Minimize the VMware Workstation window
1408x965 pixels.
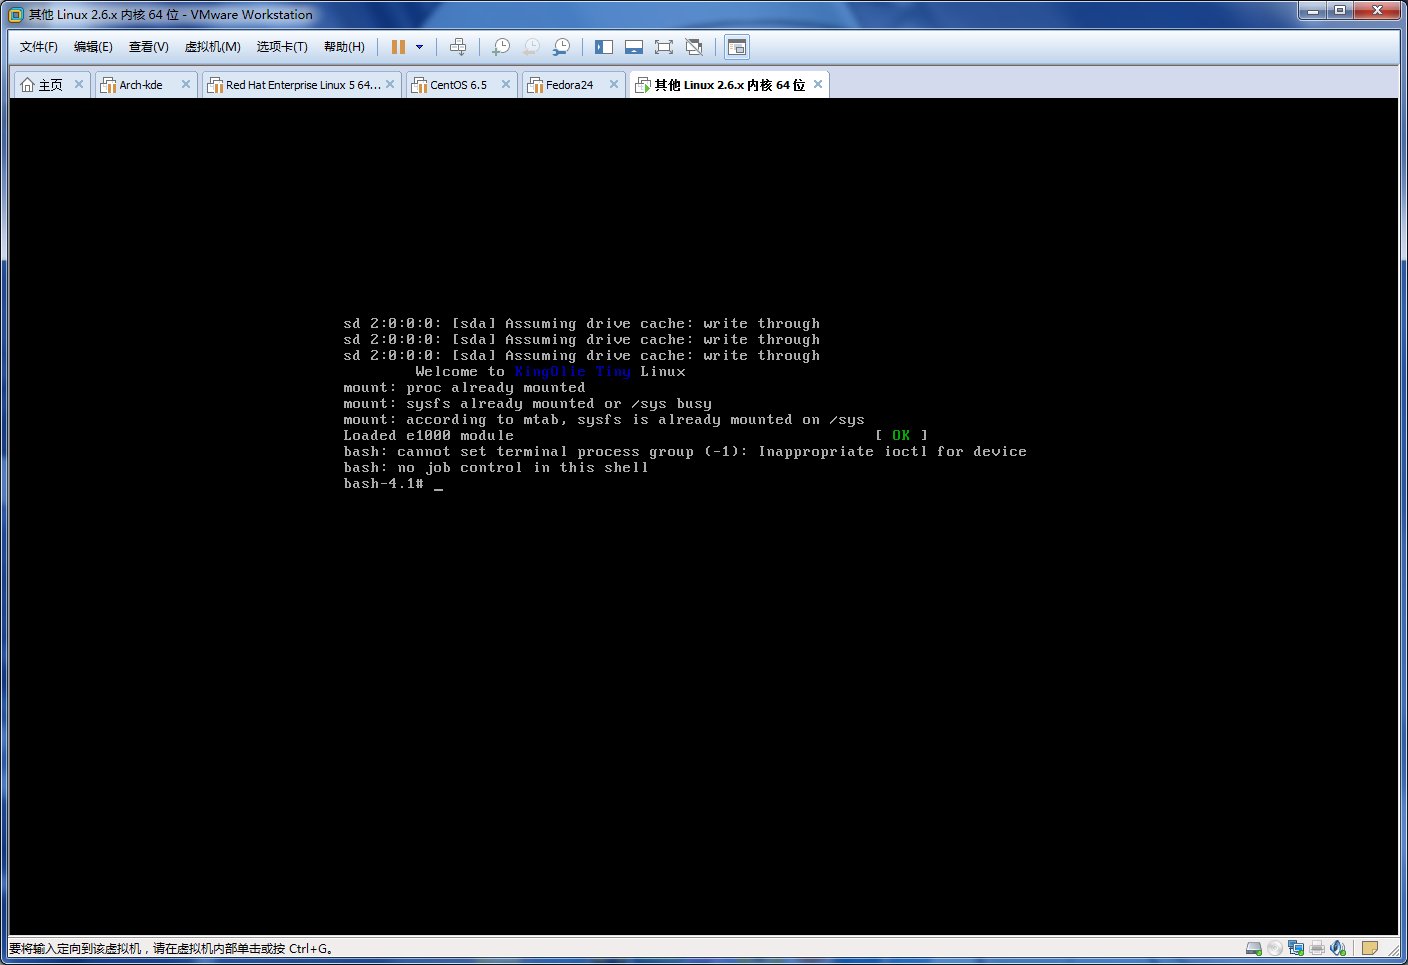pyautogui.click(x=1313, y=11)
